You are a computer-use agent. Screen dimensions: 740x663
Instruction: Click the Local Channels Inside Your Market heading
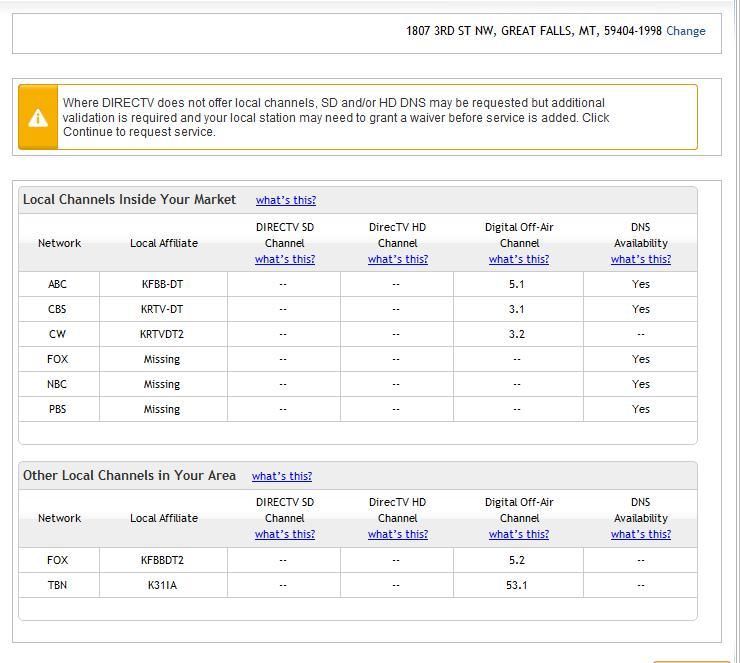(129, 200)
